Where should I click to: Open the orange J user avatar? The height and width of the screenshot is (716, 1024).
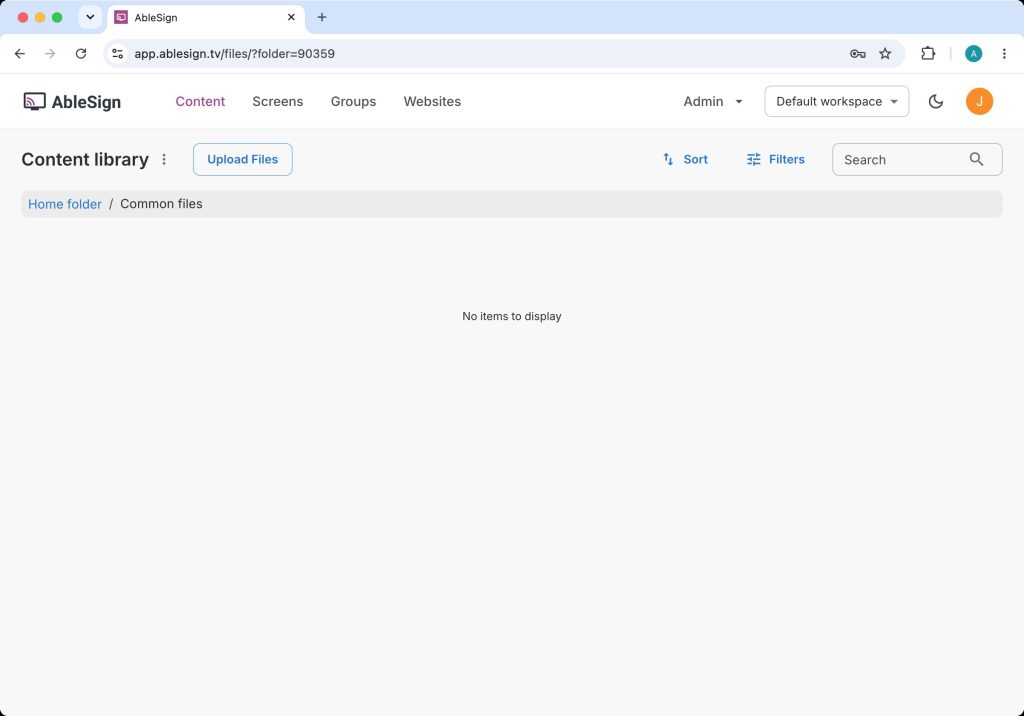click(x=979, y=101)
